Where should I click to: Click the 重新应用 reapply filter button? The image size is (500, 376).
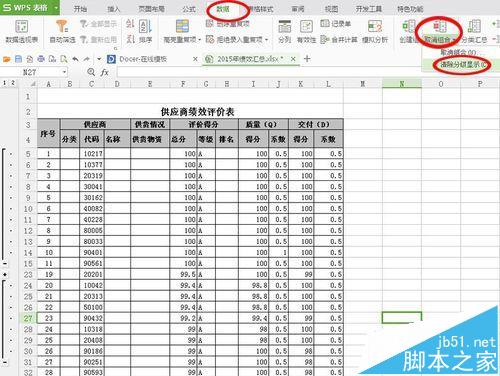[98, 39]
